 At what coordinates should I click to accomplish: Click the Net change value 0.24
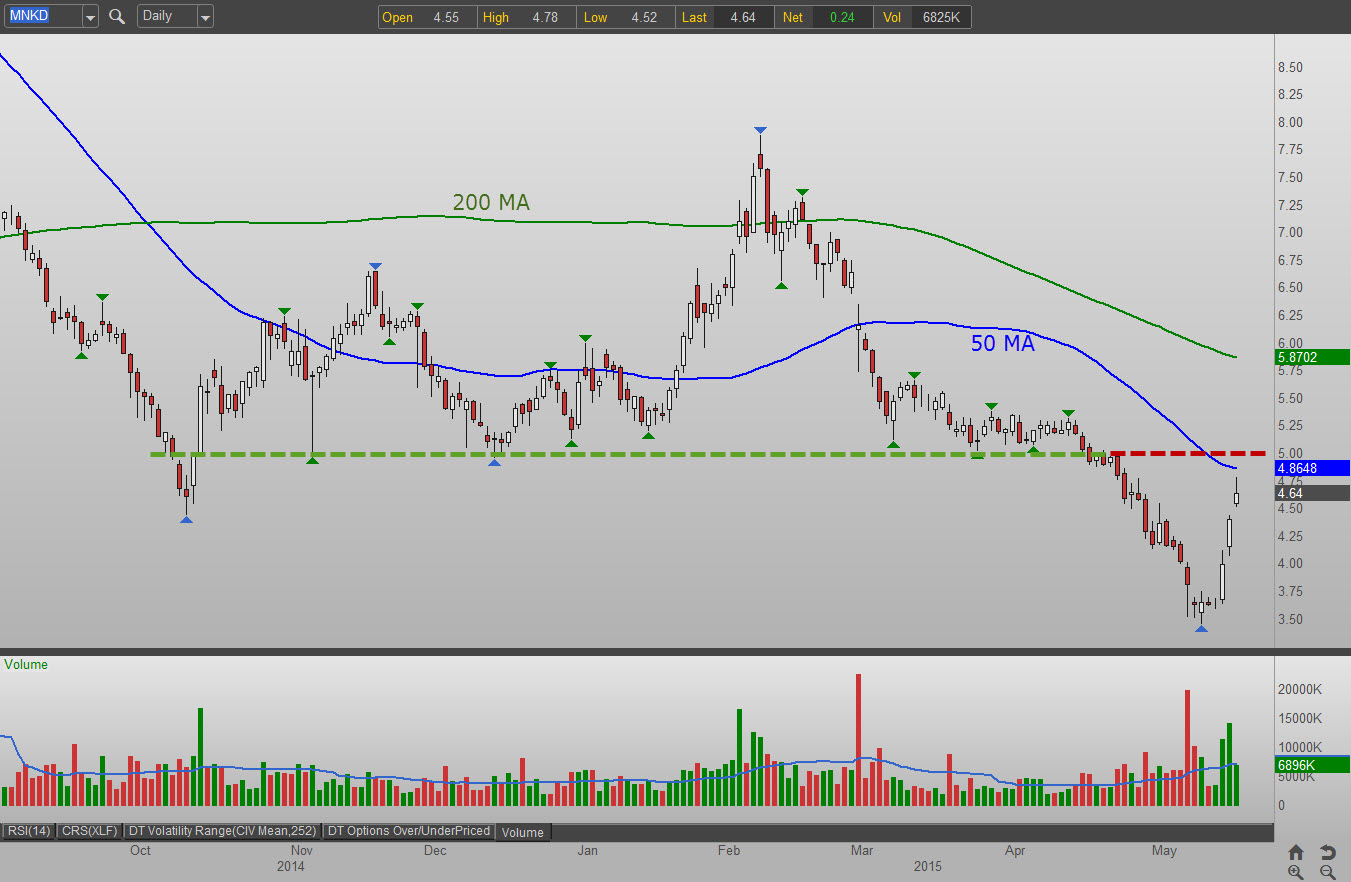[842, 17]
